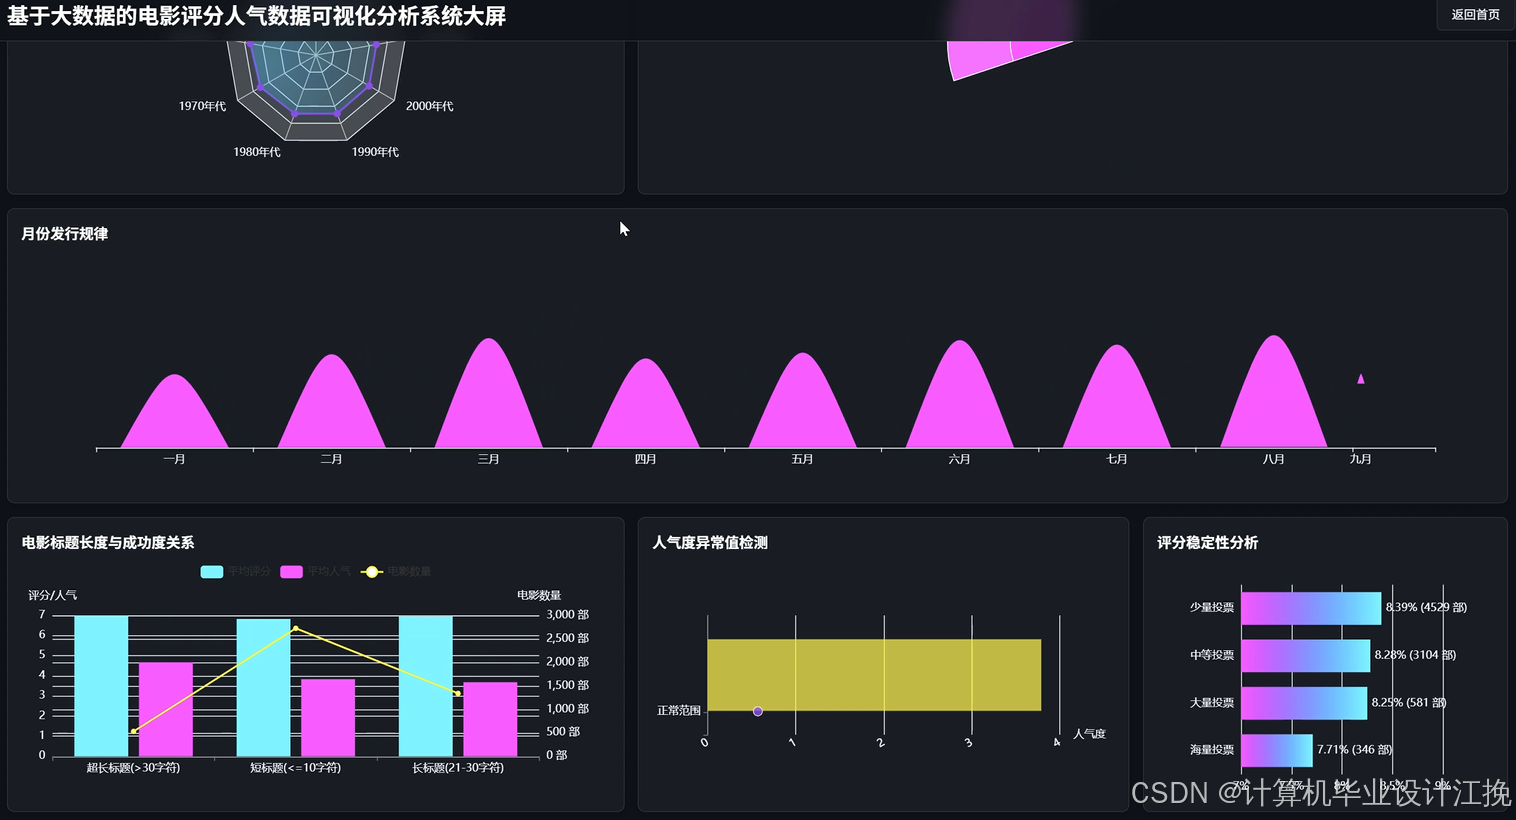Image resolution: width=1516 pixels, height=820 pixels.
Task: Select the 四月 peak in monthly chart
Action: 646,410
